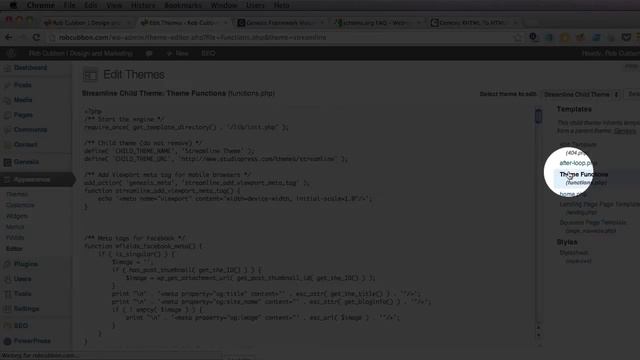Open Media in the sidebar
This screenshot has height=360, width=640.
(23, 100)
